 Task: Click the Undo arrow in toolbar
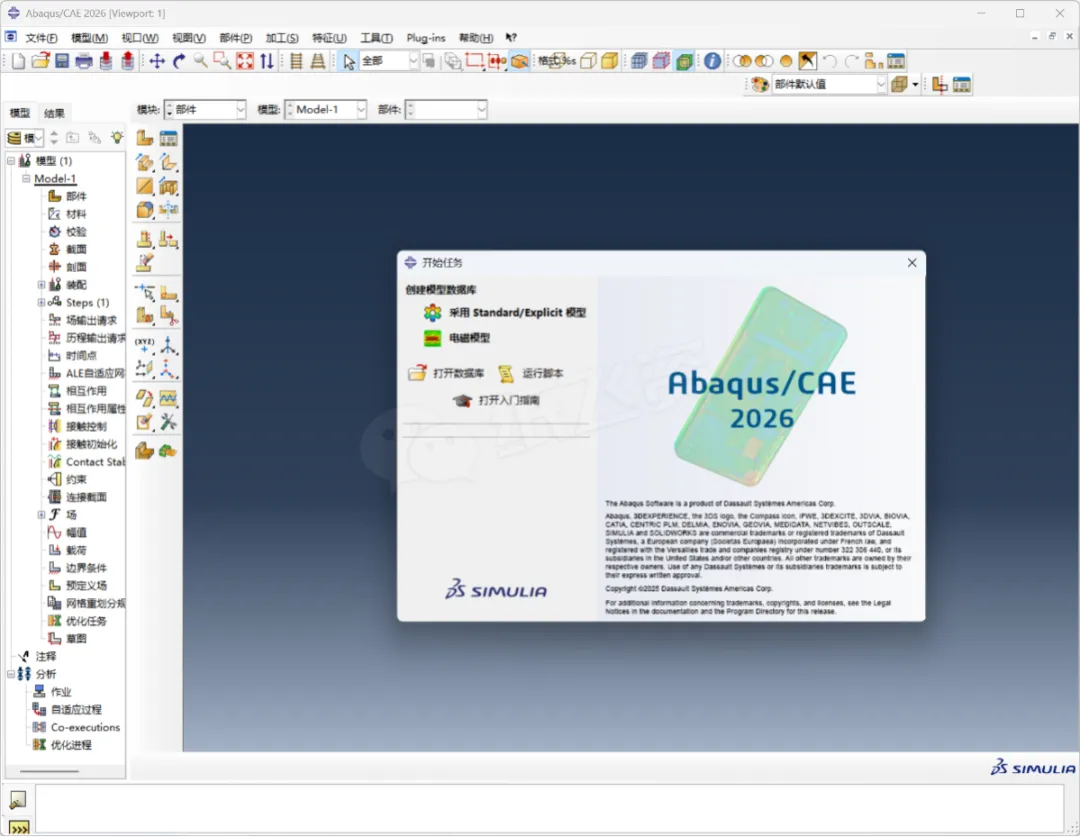pos(830,61)
